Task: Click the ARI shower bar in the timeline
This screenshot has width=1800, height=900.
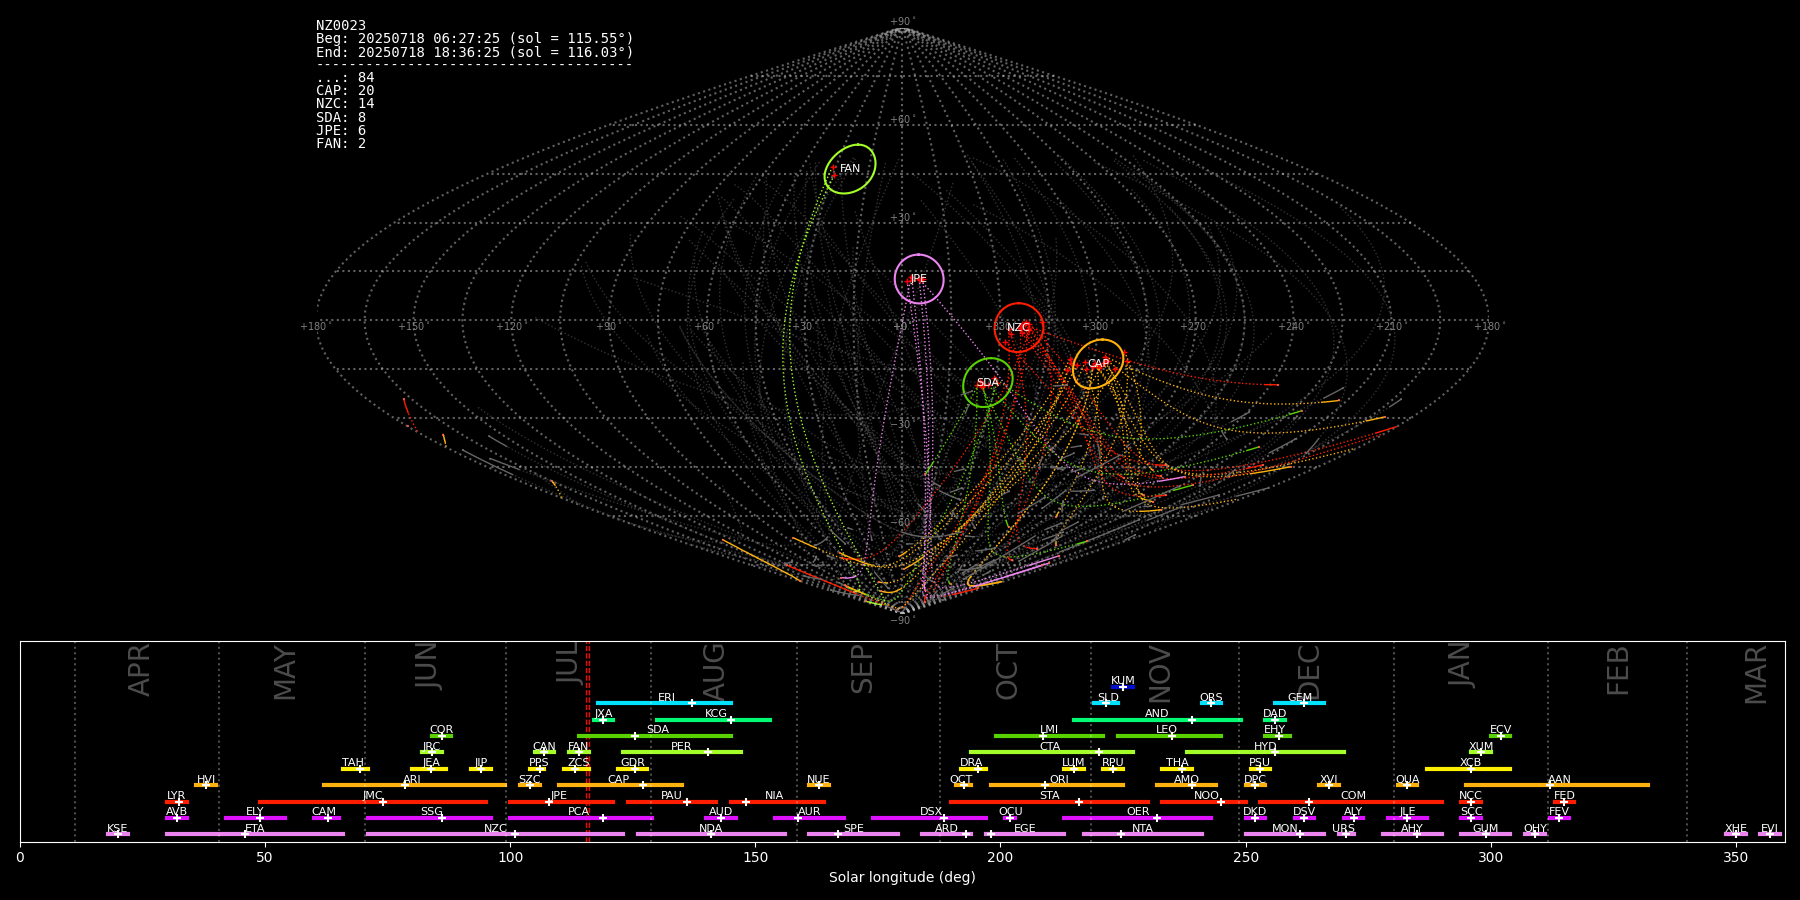Action: point(414,785)
